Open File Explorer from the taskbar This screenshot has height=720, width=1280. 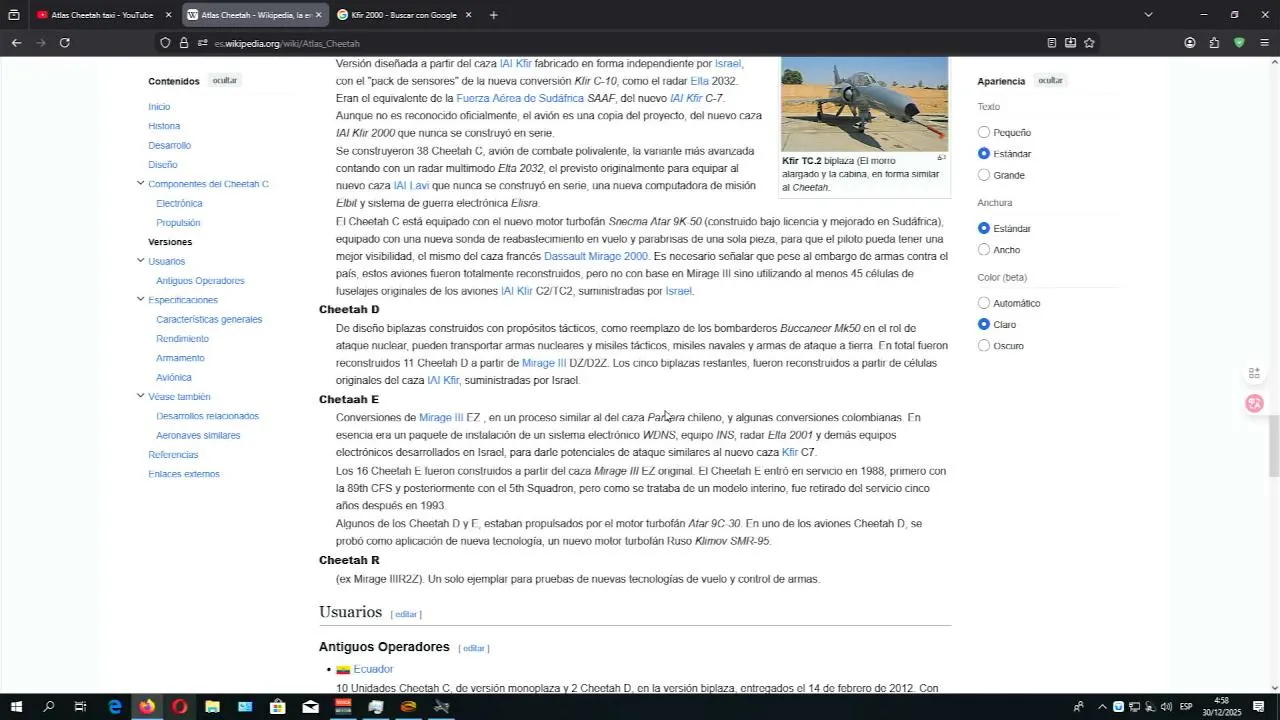coord(212,707)
